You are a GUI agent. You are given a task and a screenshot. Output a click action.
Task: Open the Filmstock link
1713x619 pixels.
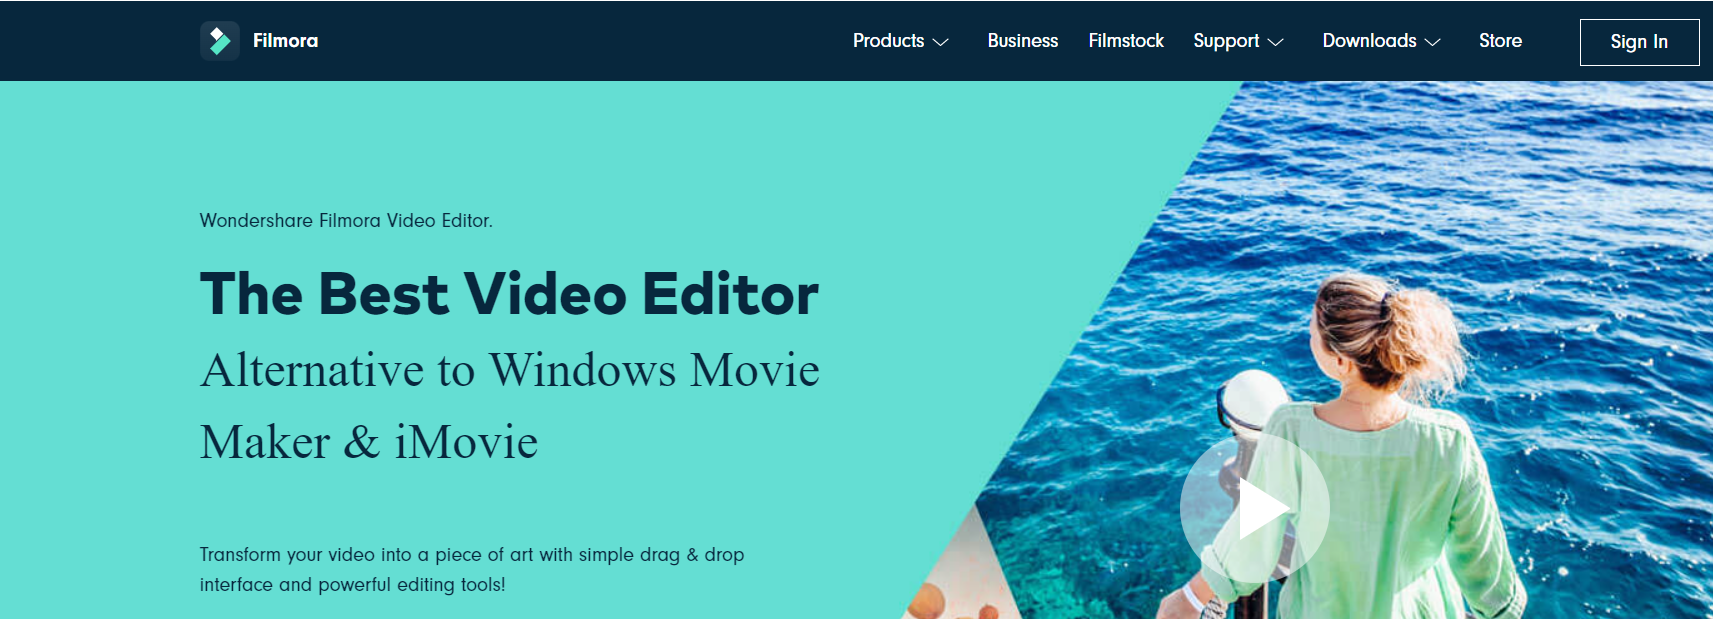[1126, 41]
